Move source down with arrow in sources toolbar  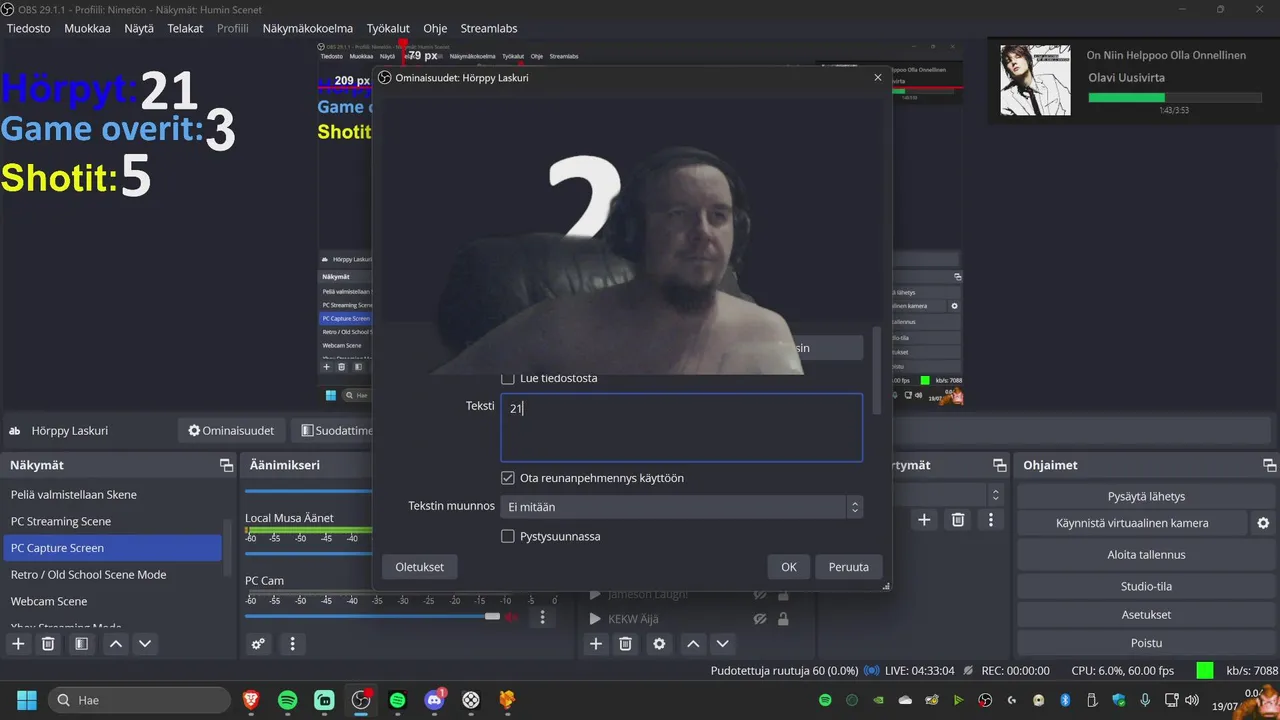722,644
